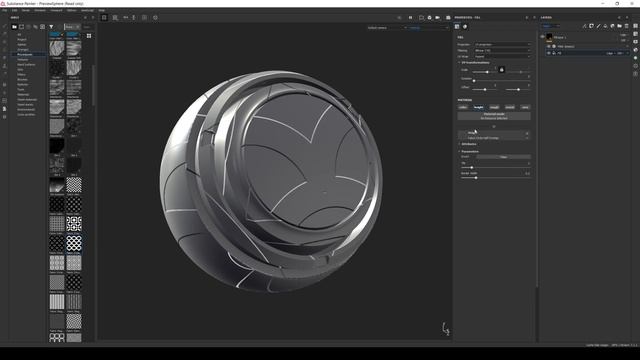Select Smart materials category in Assets list
This screenshot has width=640, height=360.
[x=27, y=100]
